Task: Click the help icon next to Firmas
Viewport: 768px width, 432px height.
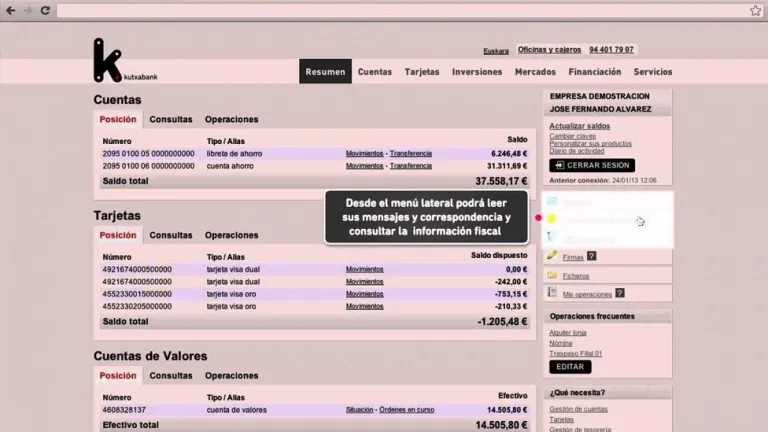Action: (x=591, y=257)
